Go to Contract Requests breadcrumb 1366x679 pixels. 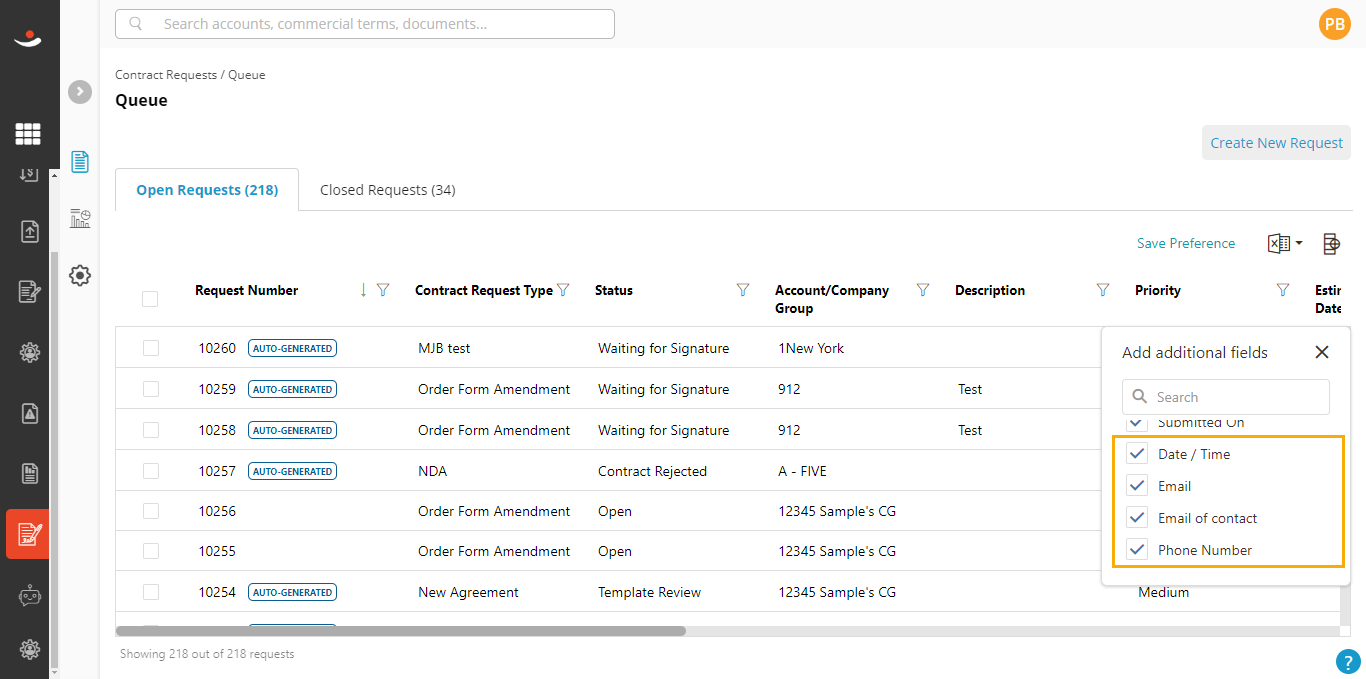click(166, 75)
